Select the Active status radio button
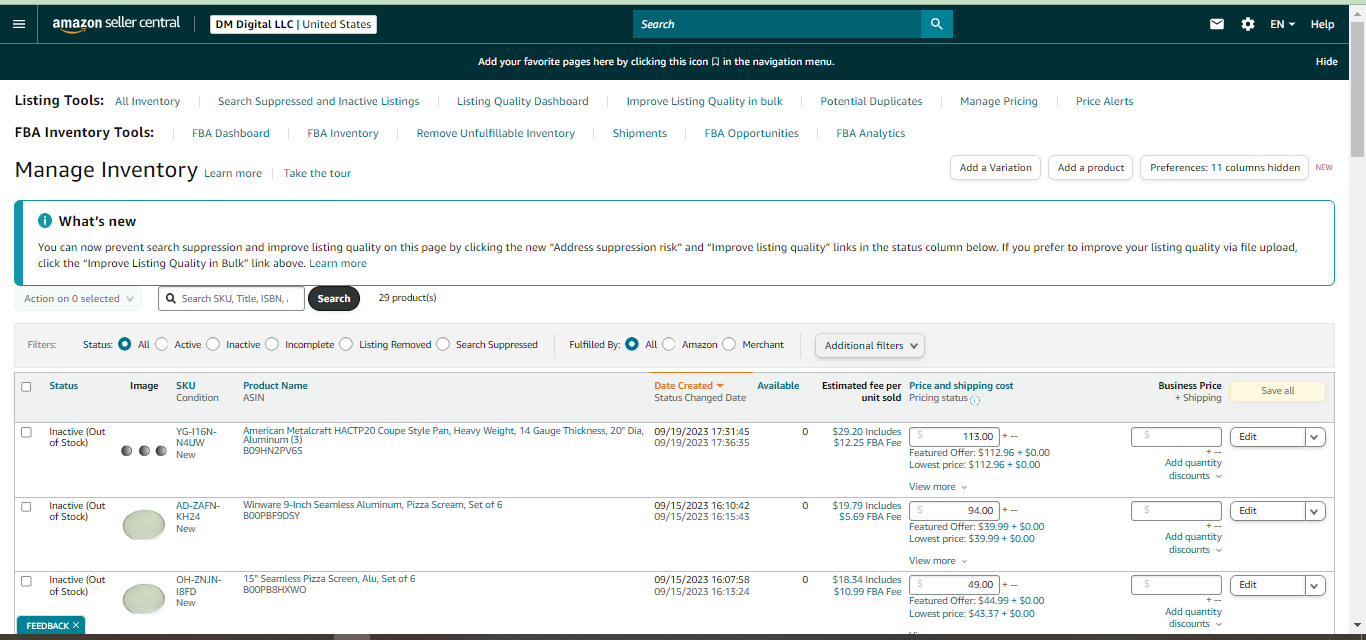This screenshot has width=1366, height=640. point(162,344)
